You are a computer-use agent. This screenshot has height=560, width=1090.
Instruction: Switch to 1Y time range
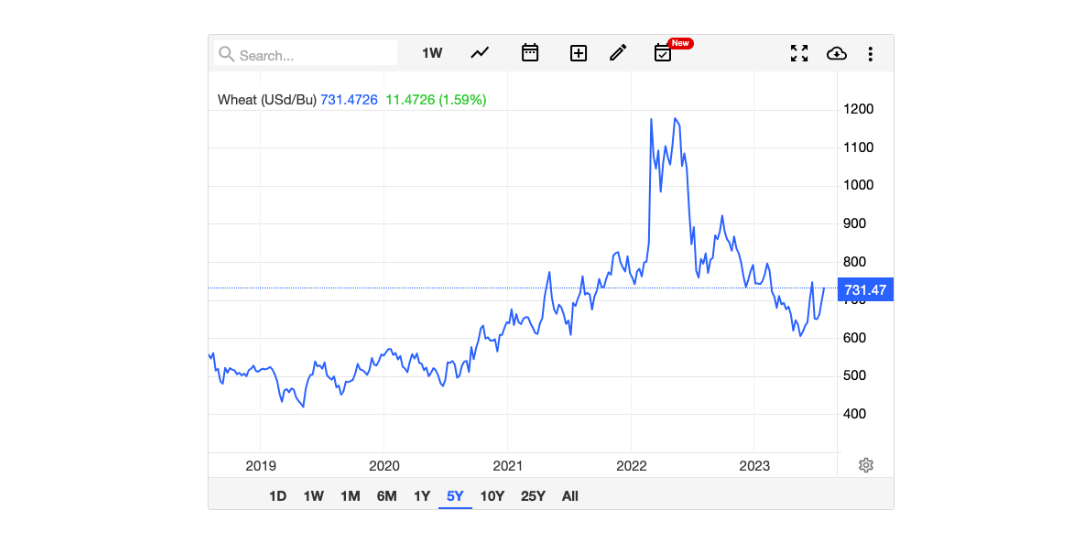tap(422, 496)
